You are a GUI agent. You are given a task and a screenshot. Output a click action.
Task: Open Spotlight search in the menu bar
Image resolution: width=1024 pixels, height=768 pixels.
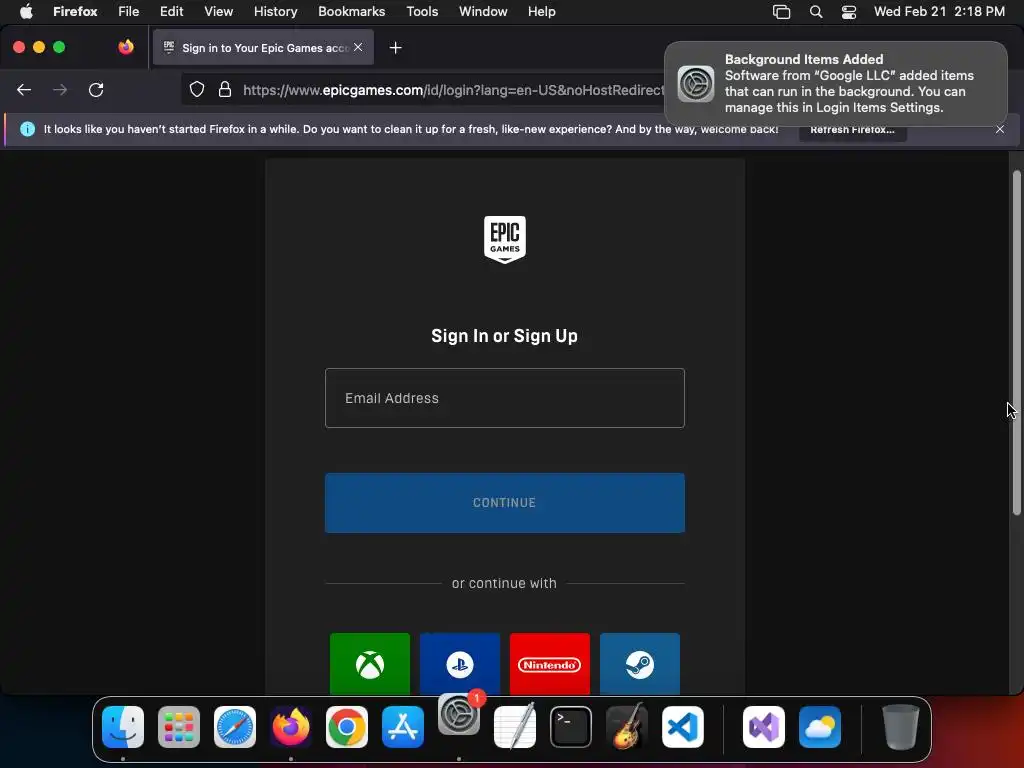tap(816, 12)
